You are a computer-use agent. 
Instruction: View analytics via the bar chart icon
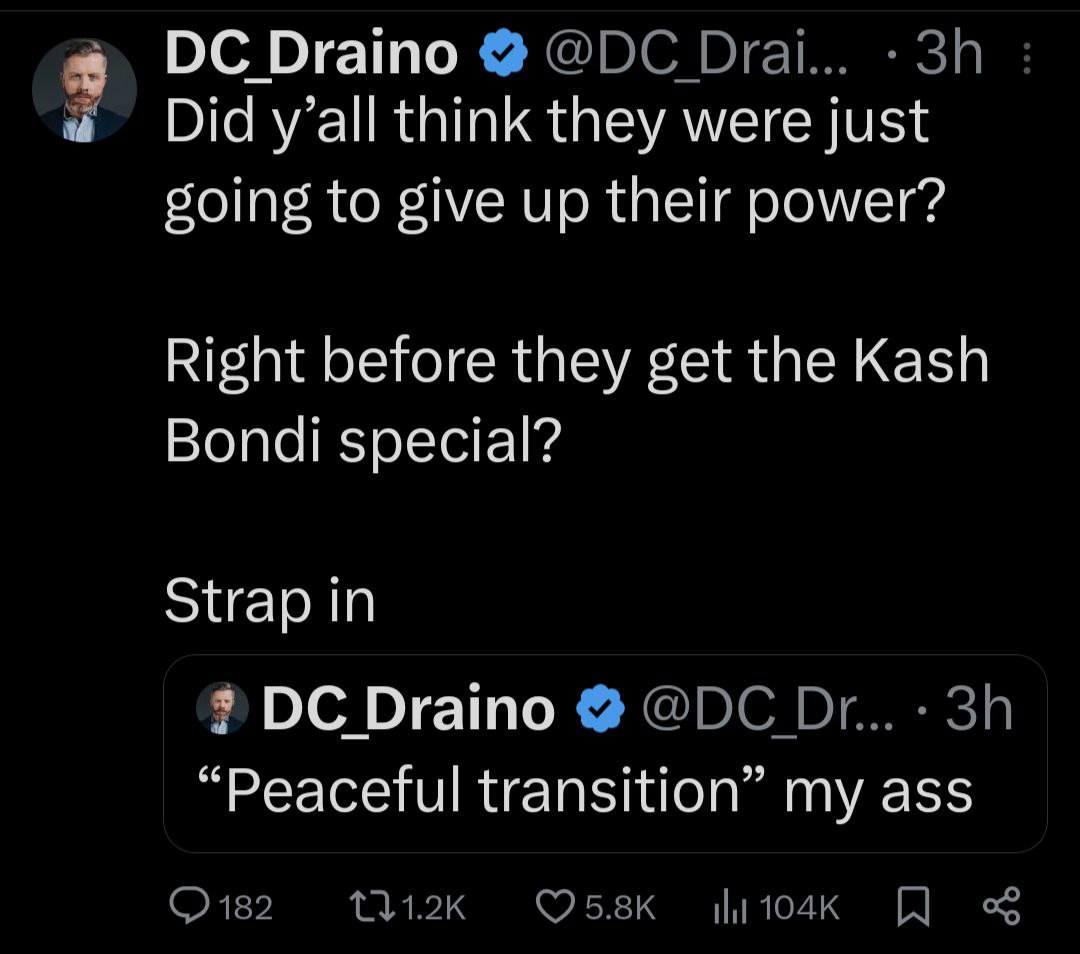pos(730,906)
